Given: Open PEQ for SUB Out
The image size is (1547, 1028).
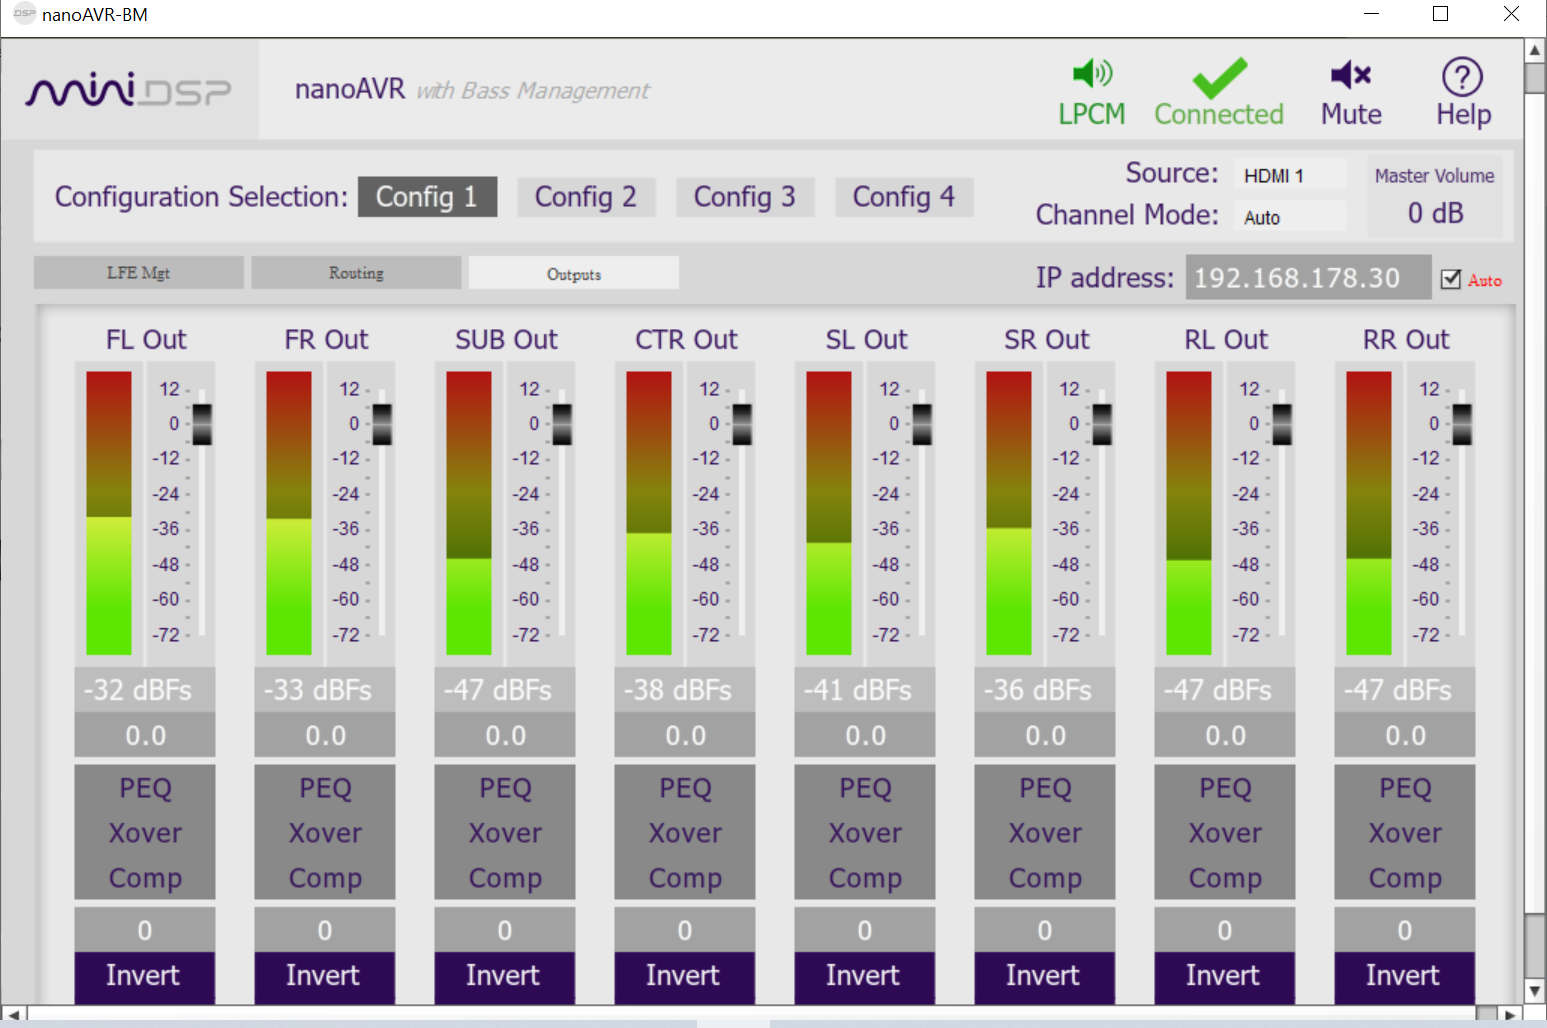Looking at the screenshot, I should click(505, 788).
